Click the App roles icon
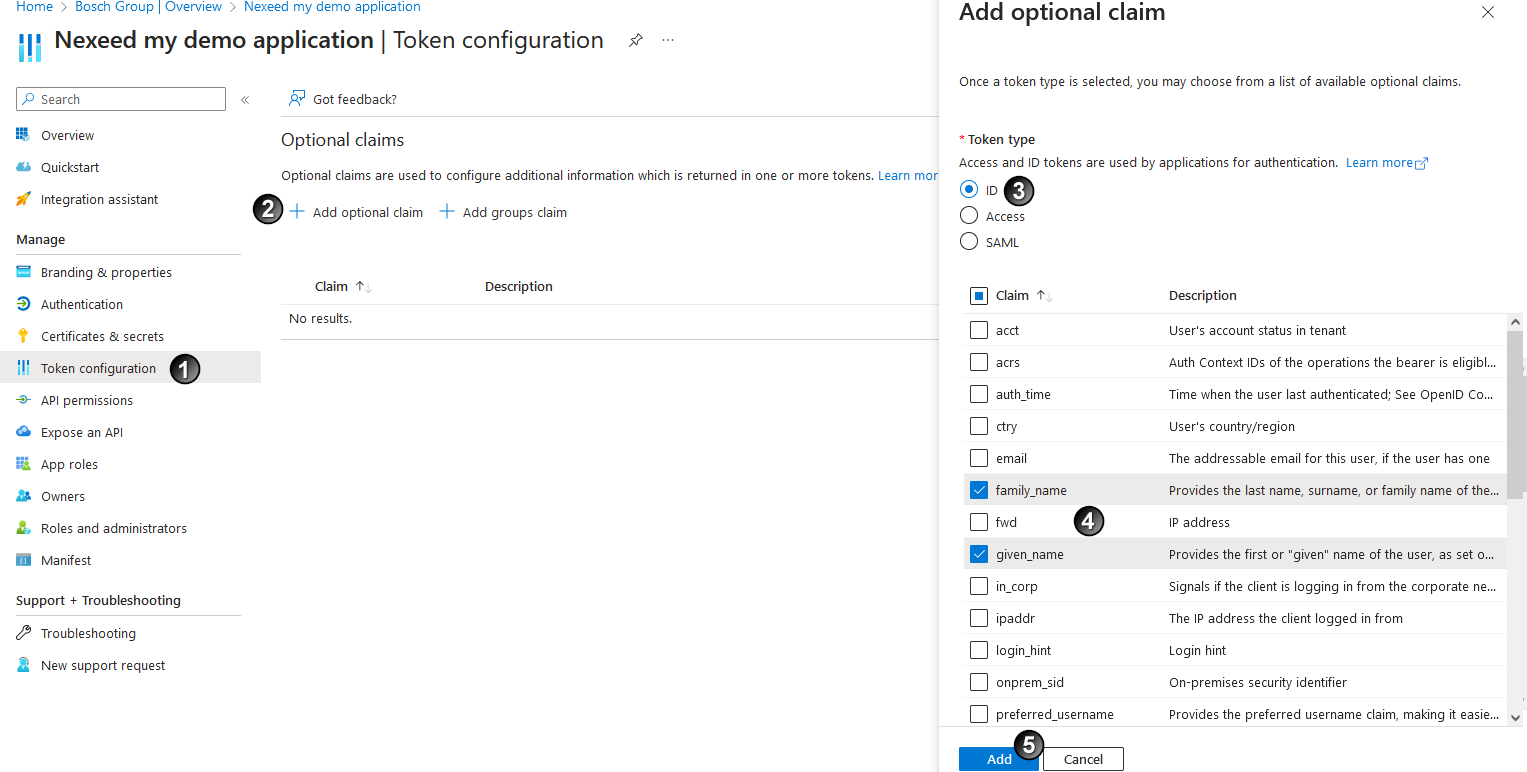Image resolution: width=1527 pixels, height=772 pixels. [x=23, y=464]
